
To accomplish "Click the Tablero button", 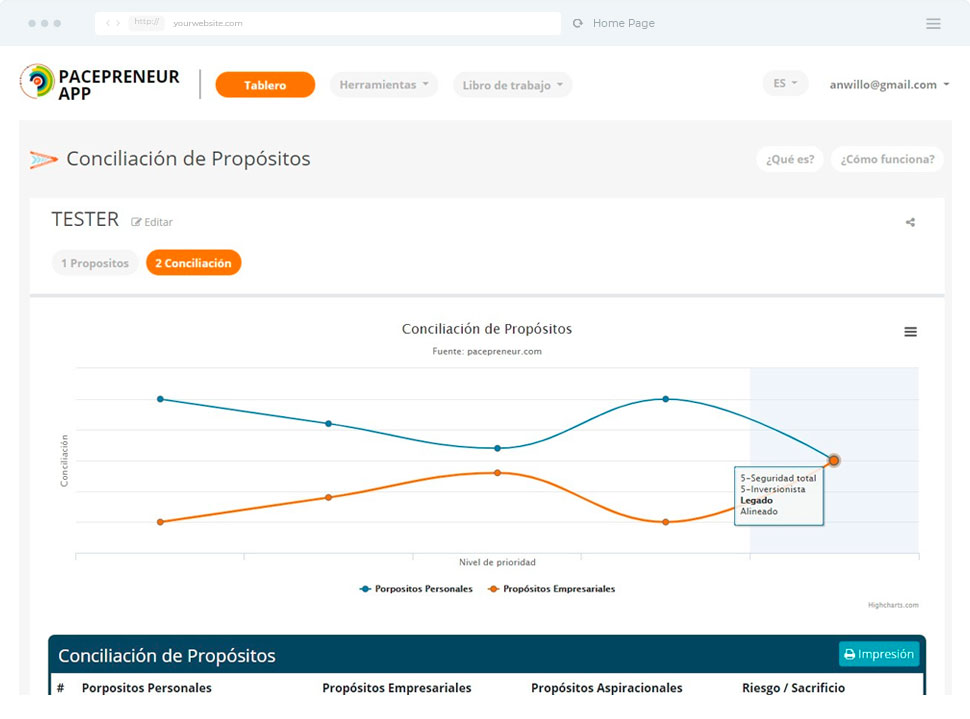I will point(265,85).
